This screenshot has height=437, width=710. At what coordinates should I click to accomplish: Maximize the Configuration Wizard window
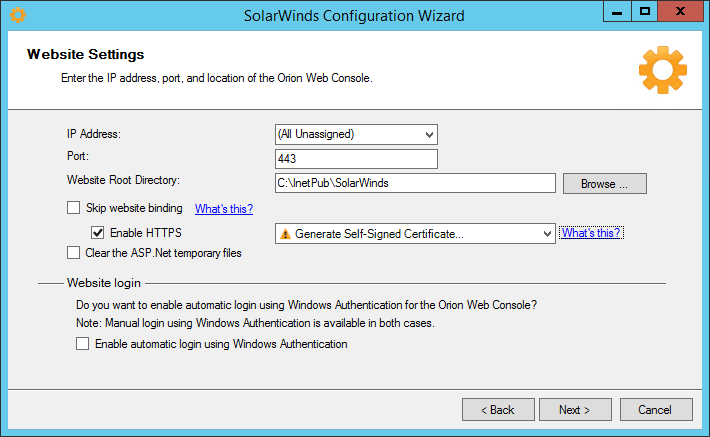[x=645, y=12]
